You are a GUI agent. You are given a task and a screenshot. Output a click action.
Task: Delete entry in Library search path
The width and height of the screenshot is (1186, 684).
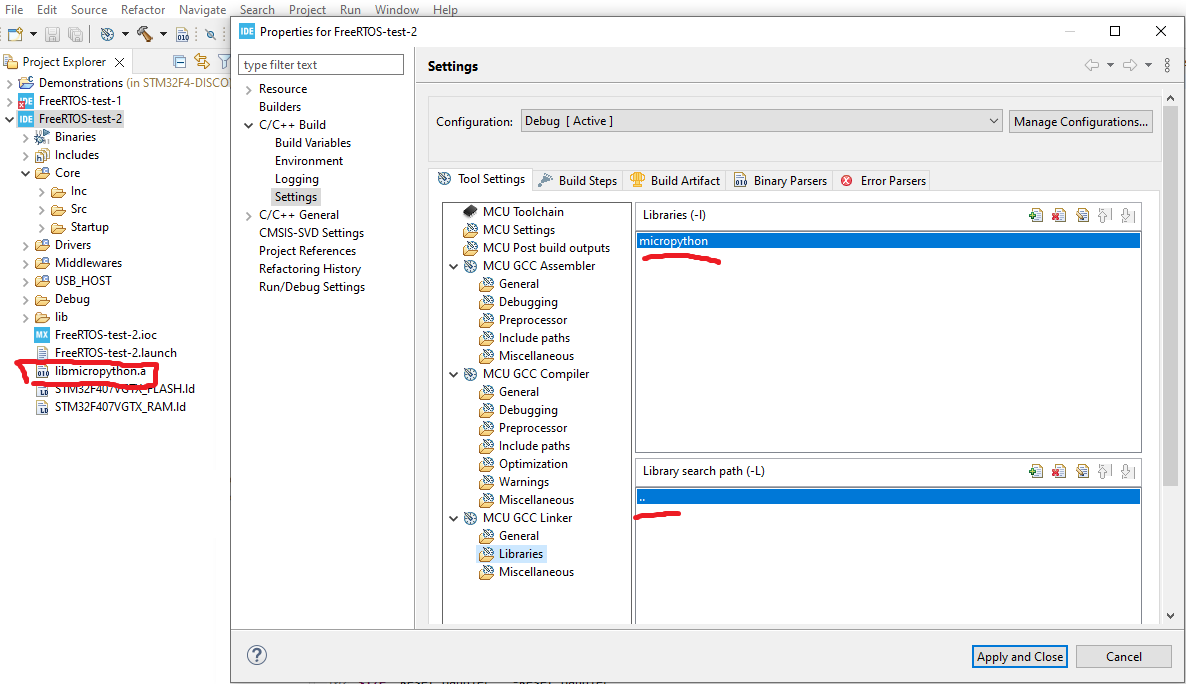pos(1059,471)
